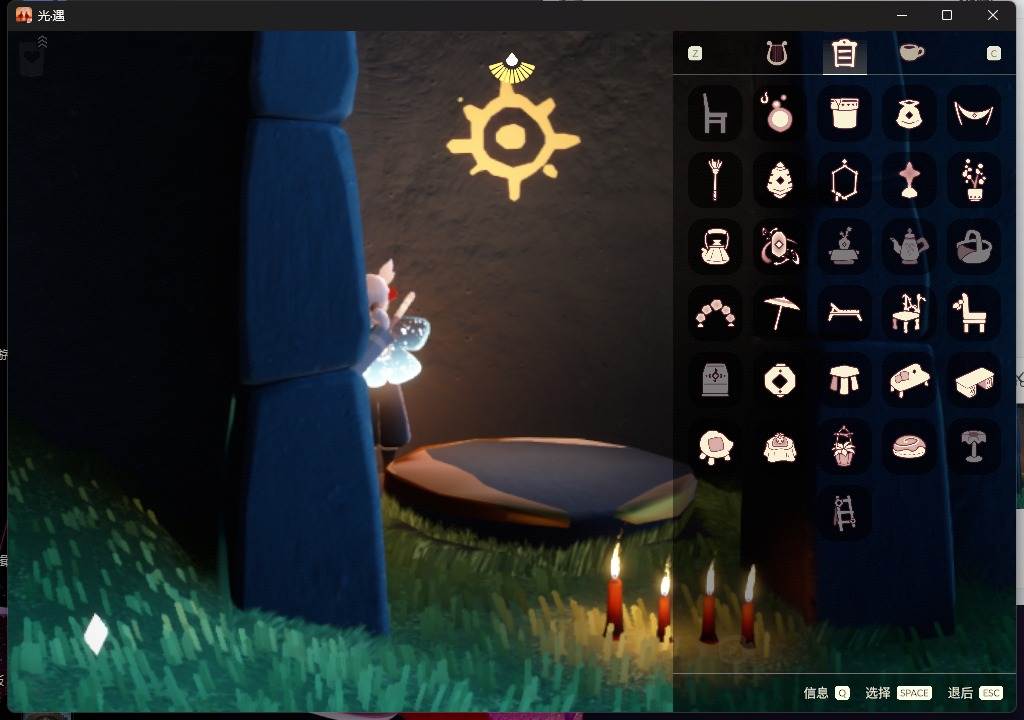Select the swirling lantern charm prop
This screenshot has height=720, width=1024.
tap(779, 247)
